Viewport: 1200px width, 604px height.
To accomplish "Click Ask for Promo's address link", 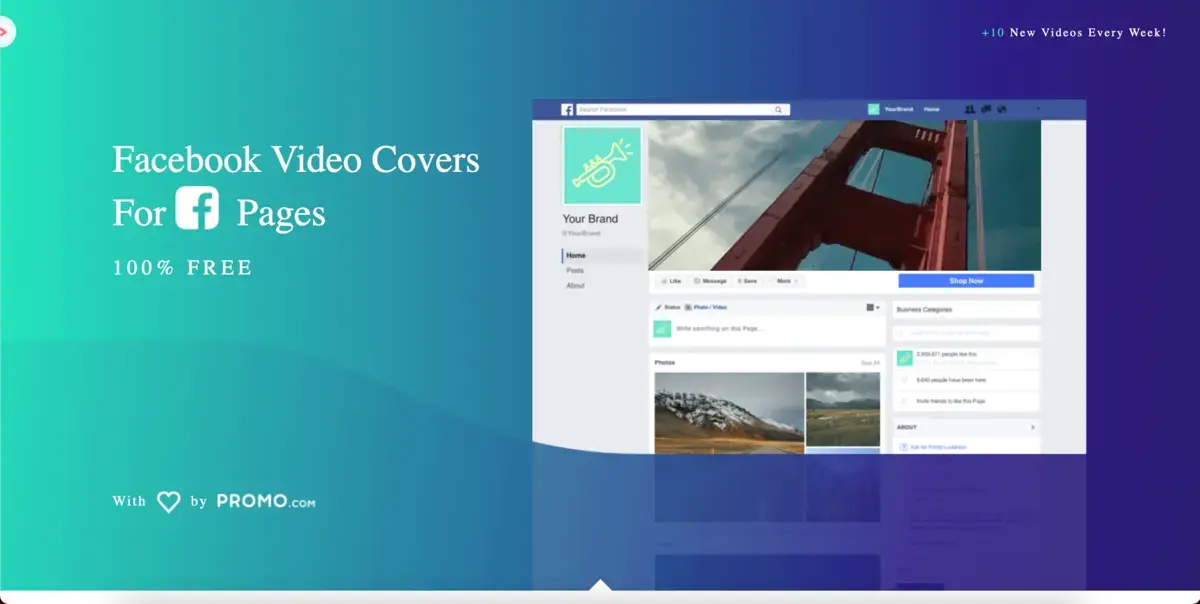I will 938,447.
